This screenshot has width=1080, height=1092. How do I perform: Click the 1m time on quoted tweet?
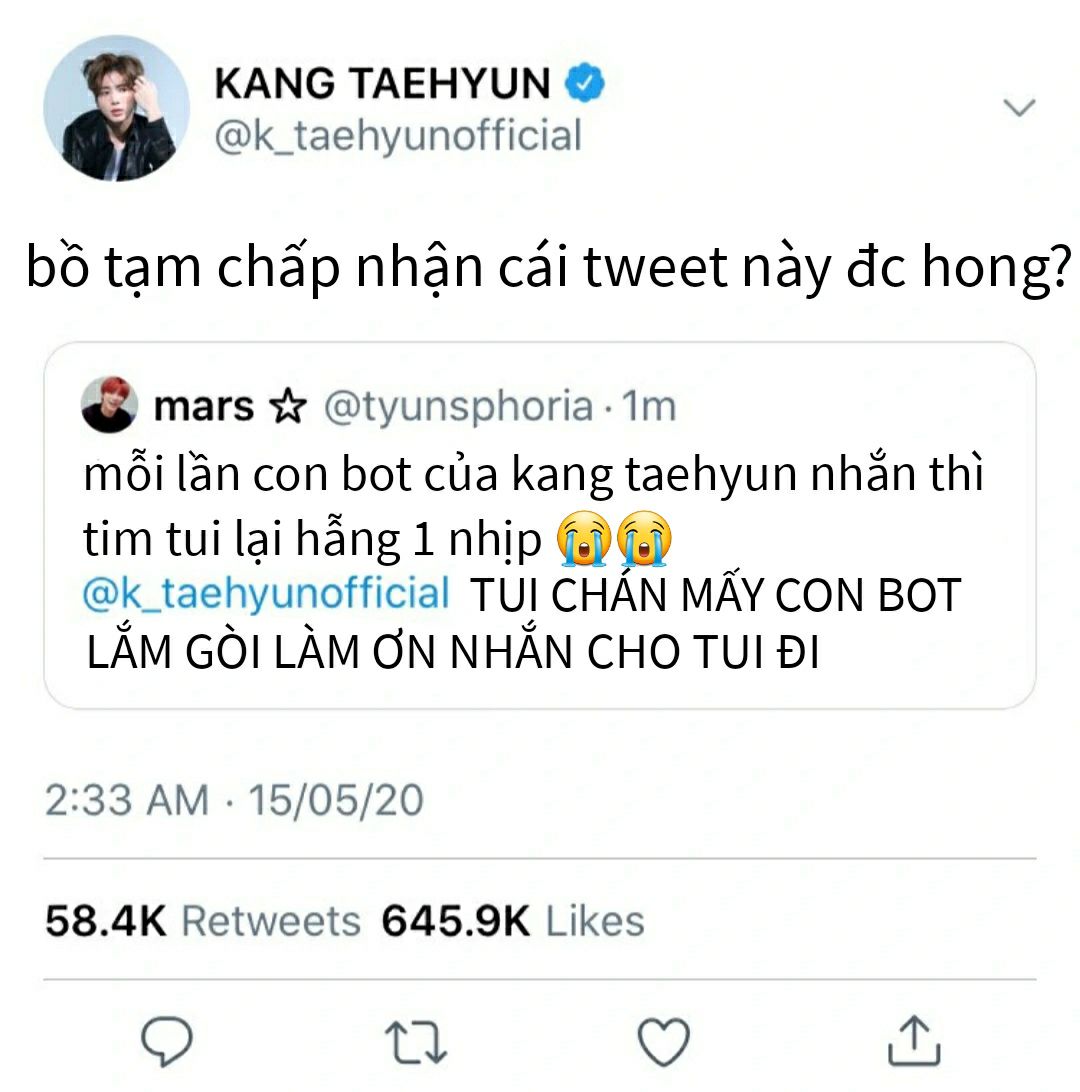[648, 407]
